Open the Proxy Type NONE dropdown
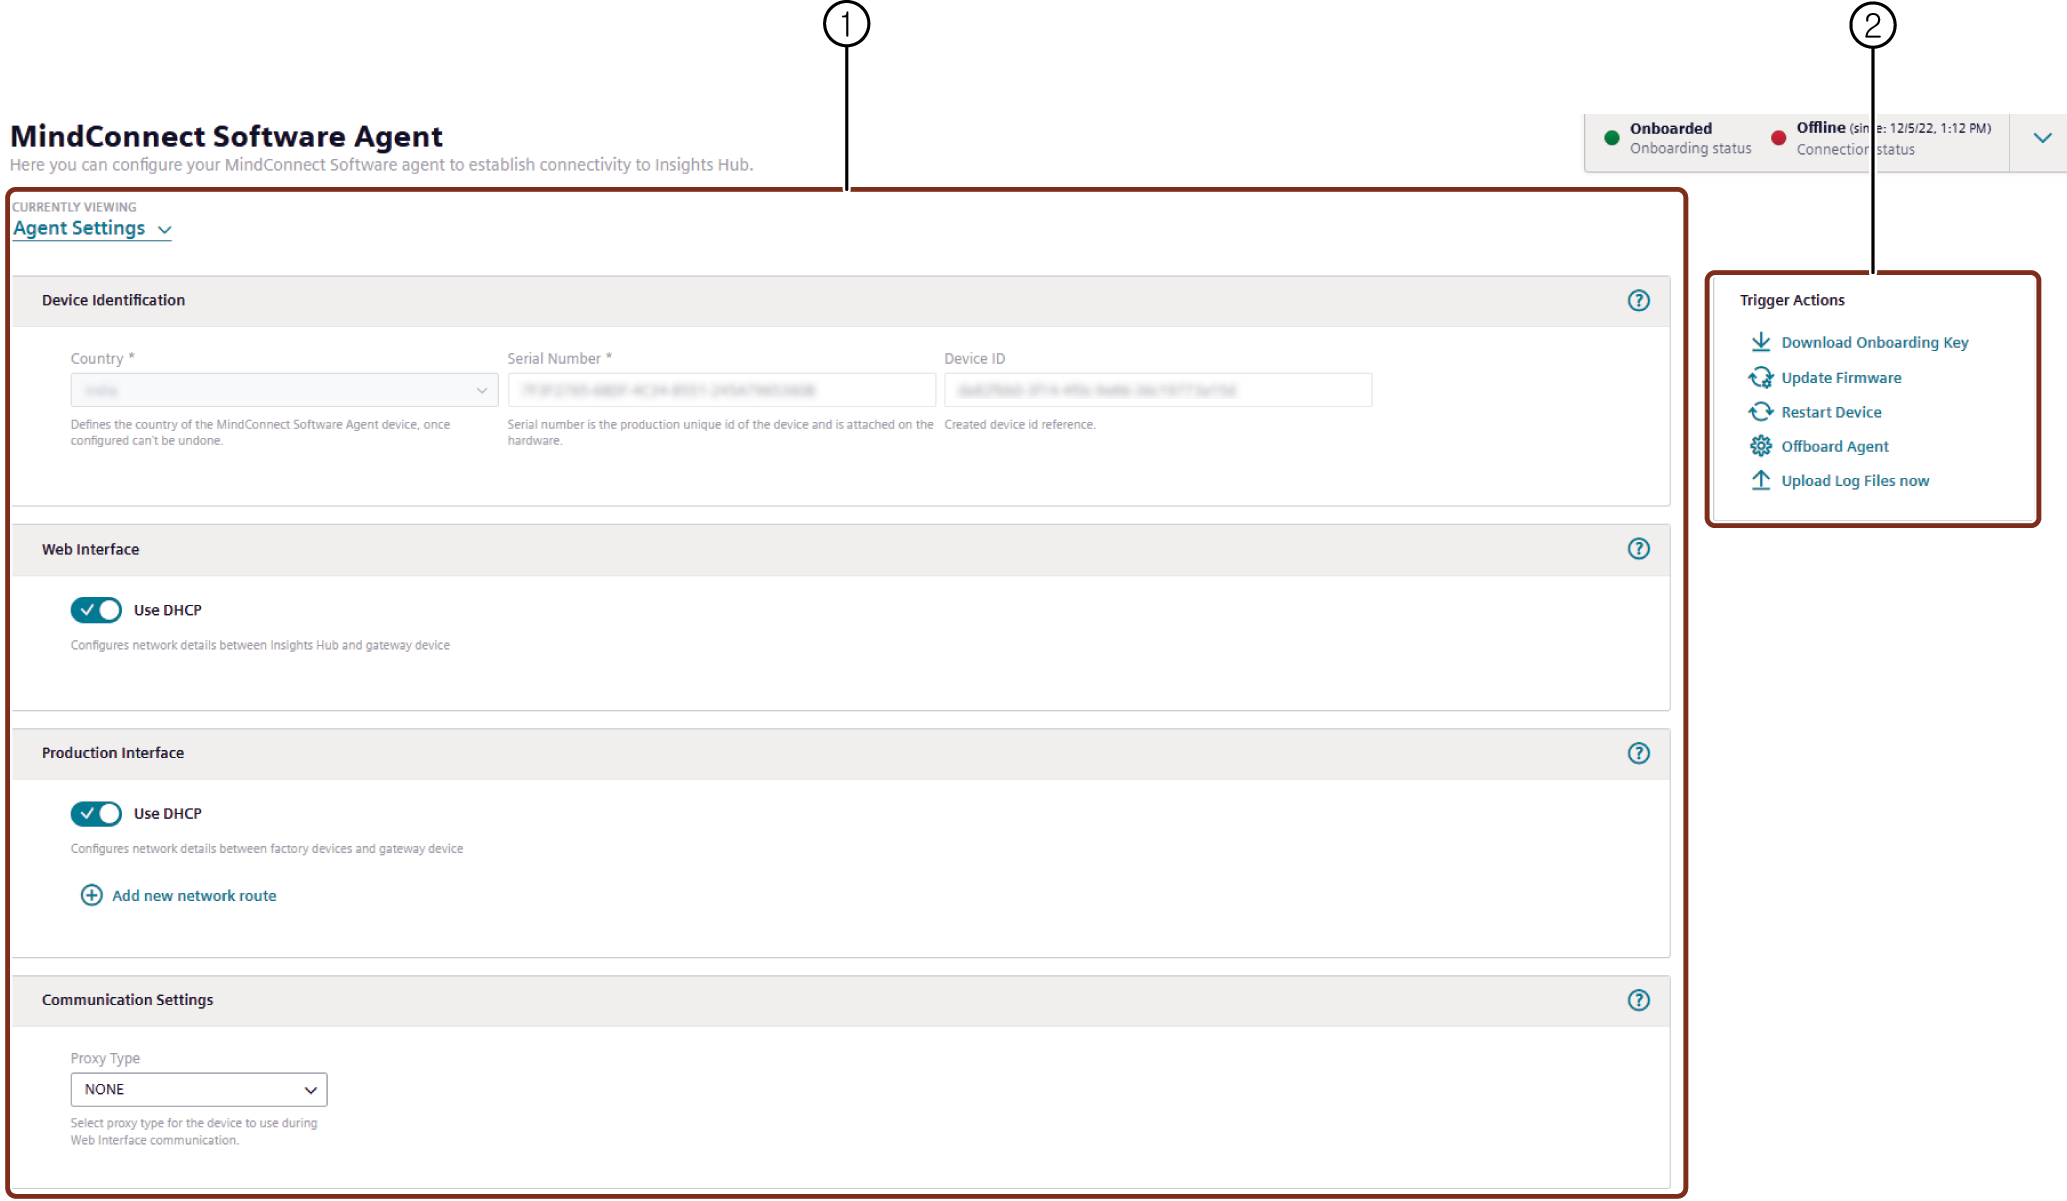This screenshot has height=1201, width=2067. point(199,1089)
